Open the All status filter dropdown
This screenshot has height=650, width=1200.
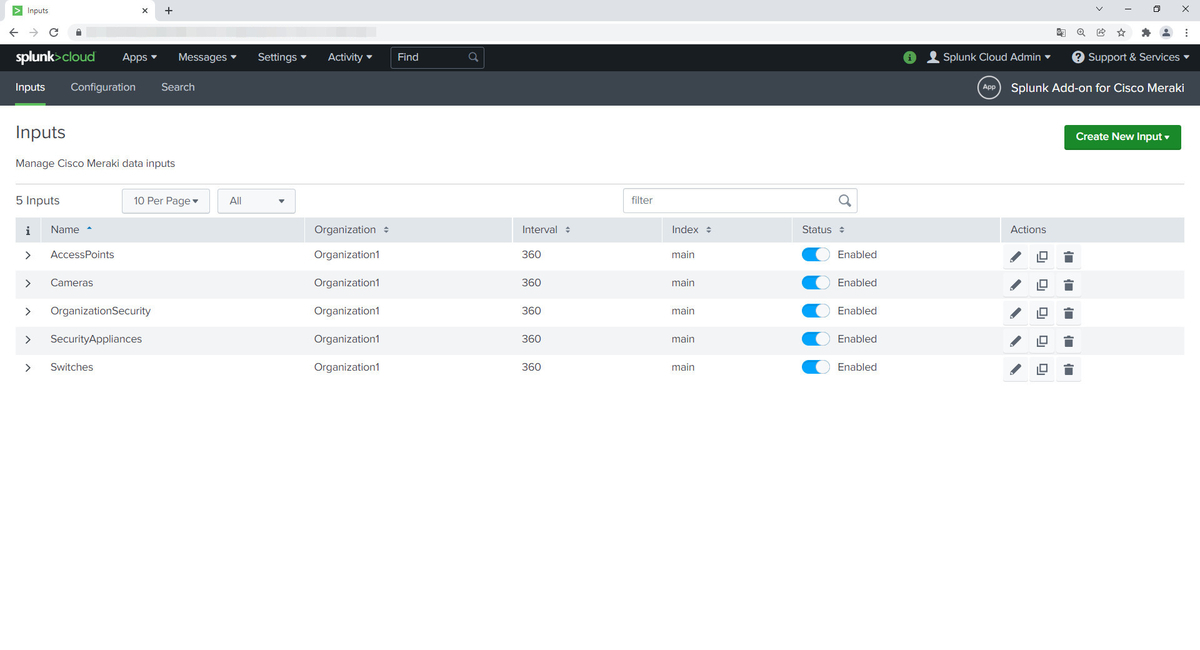(x=256, y=200)
